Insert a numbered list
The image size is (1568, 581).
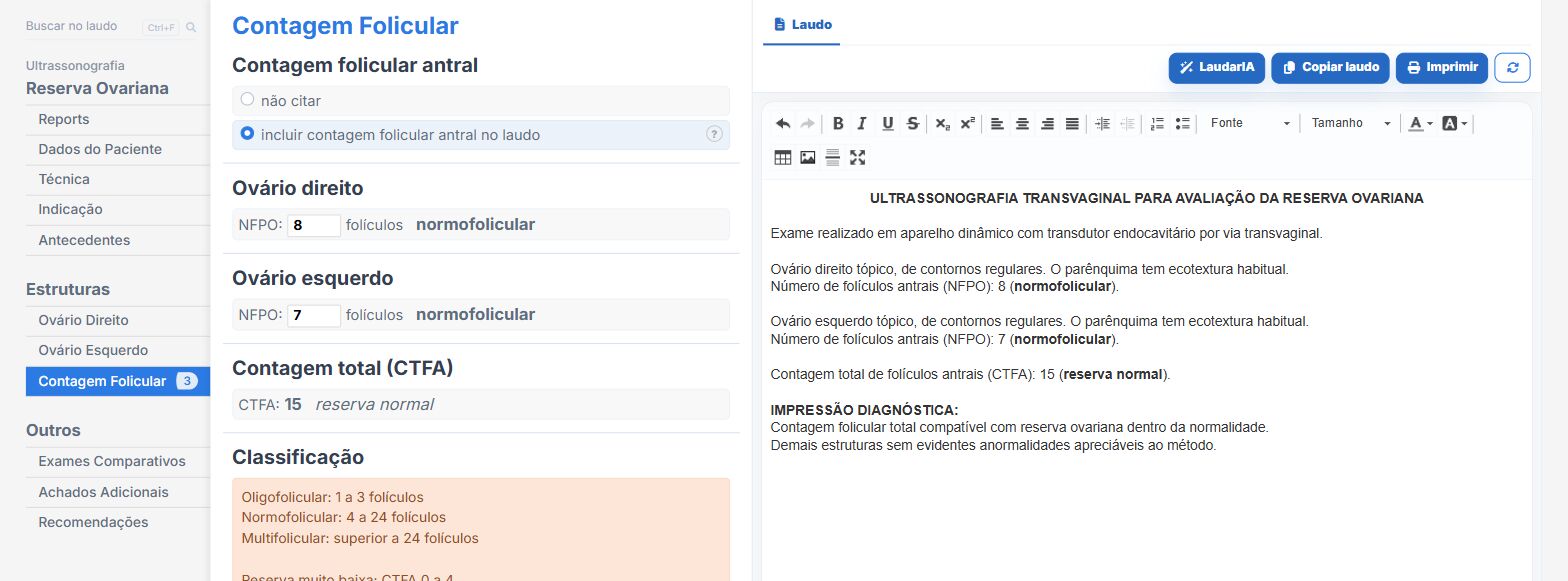pos(1157,123)
